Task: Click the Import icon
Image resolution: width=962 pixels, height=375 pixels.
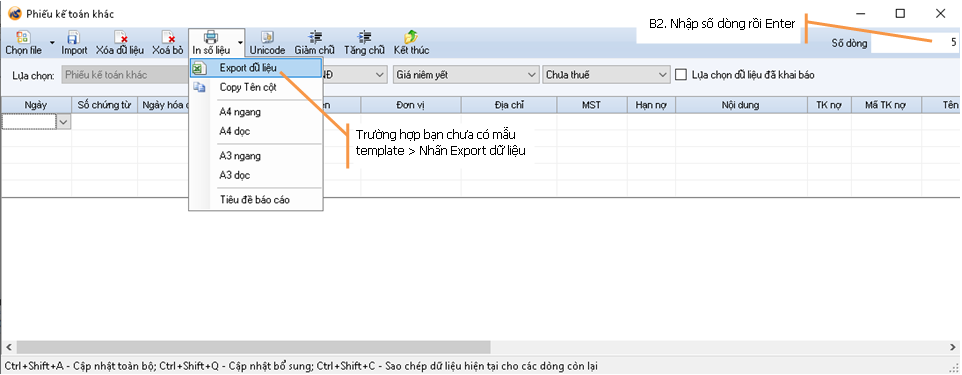Action: (x=74, y=37)
